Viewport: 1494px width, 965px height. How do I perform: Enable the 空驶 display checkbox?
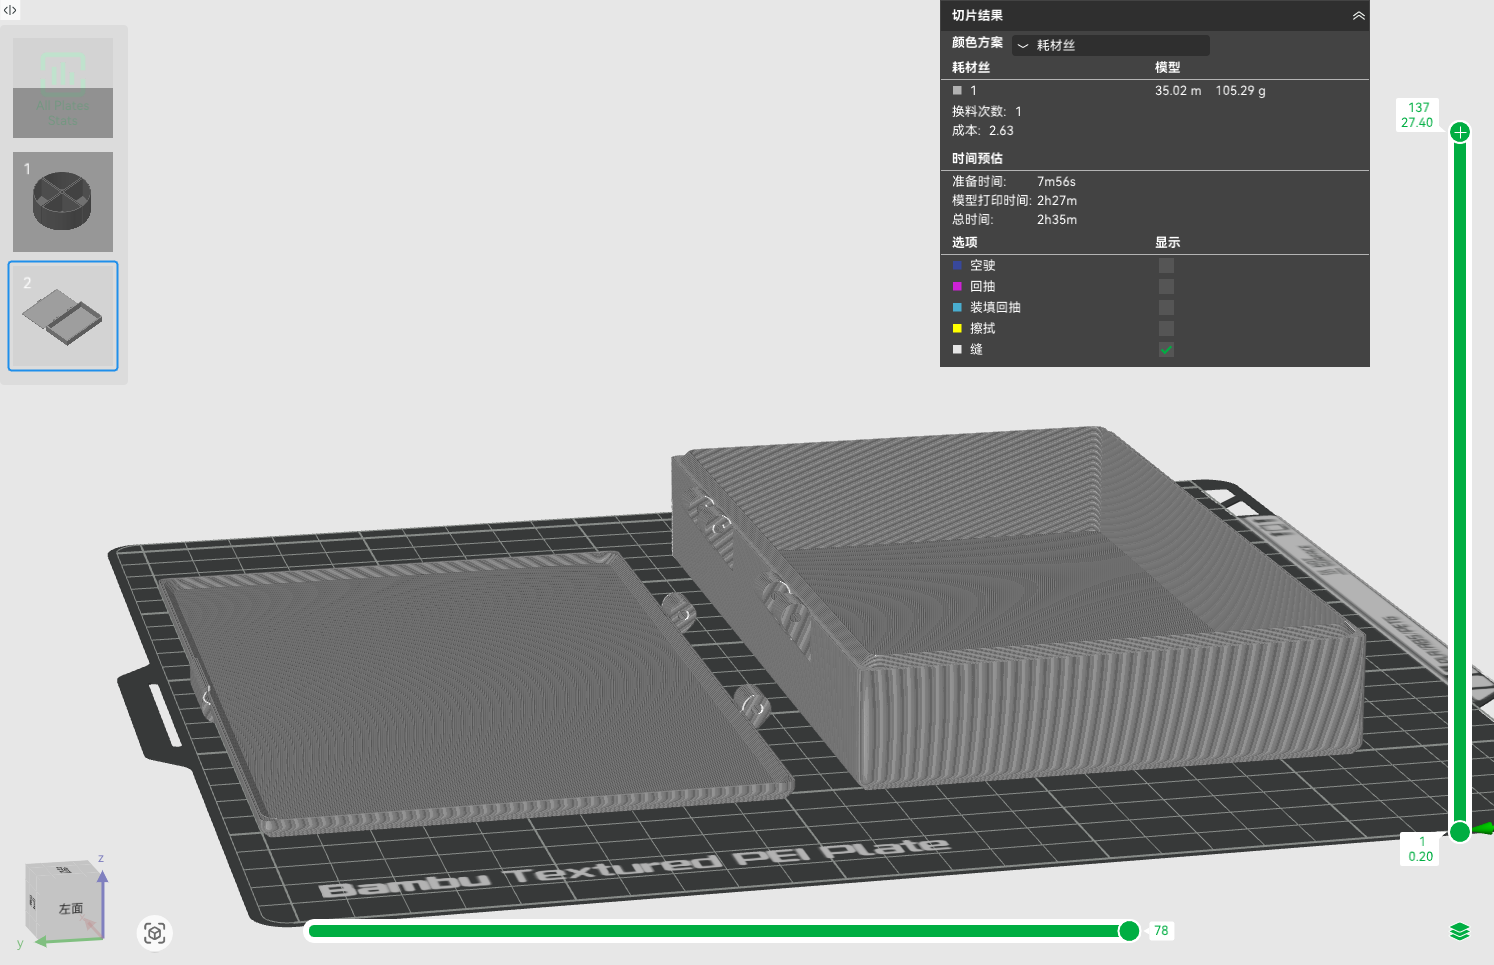(x=1166, y=266)
